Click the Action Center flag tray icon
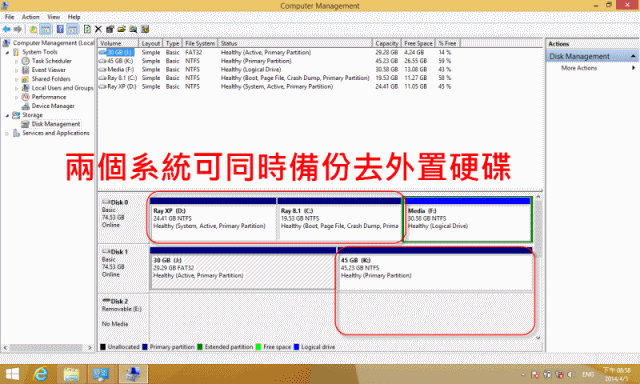Viewport: 640px width, 384px height. pyautogui.click(x=535, y=375)
